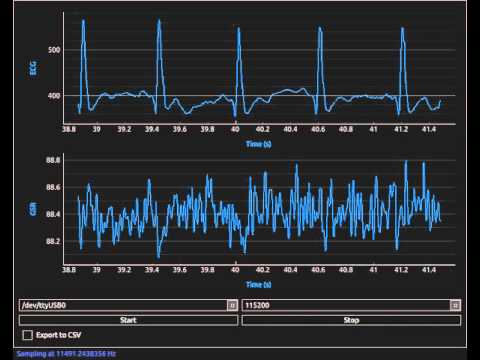Click the 88.8 tick on lower plot

tap(53, 160)
